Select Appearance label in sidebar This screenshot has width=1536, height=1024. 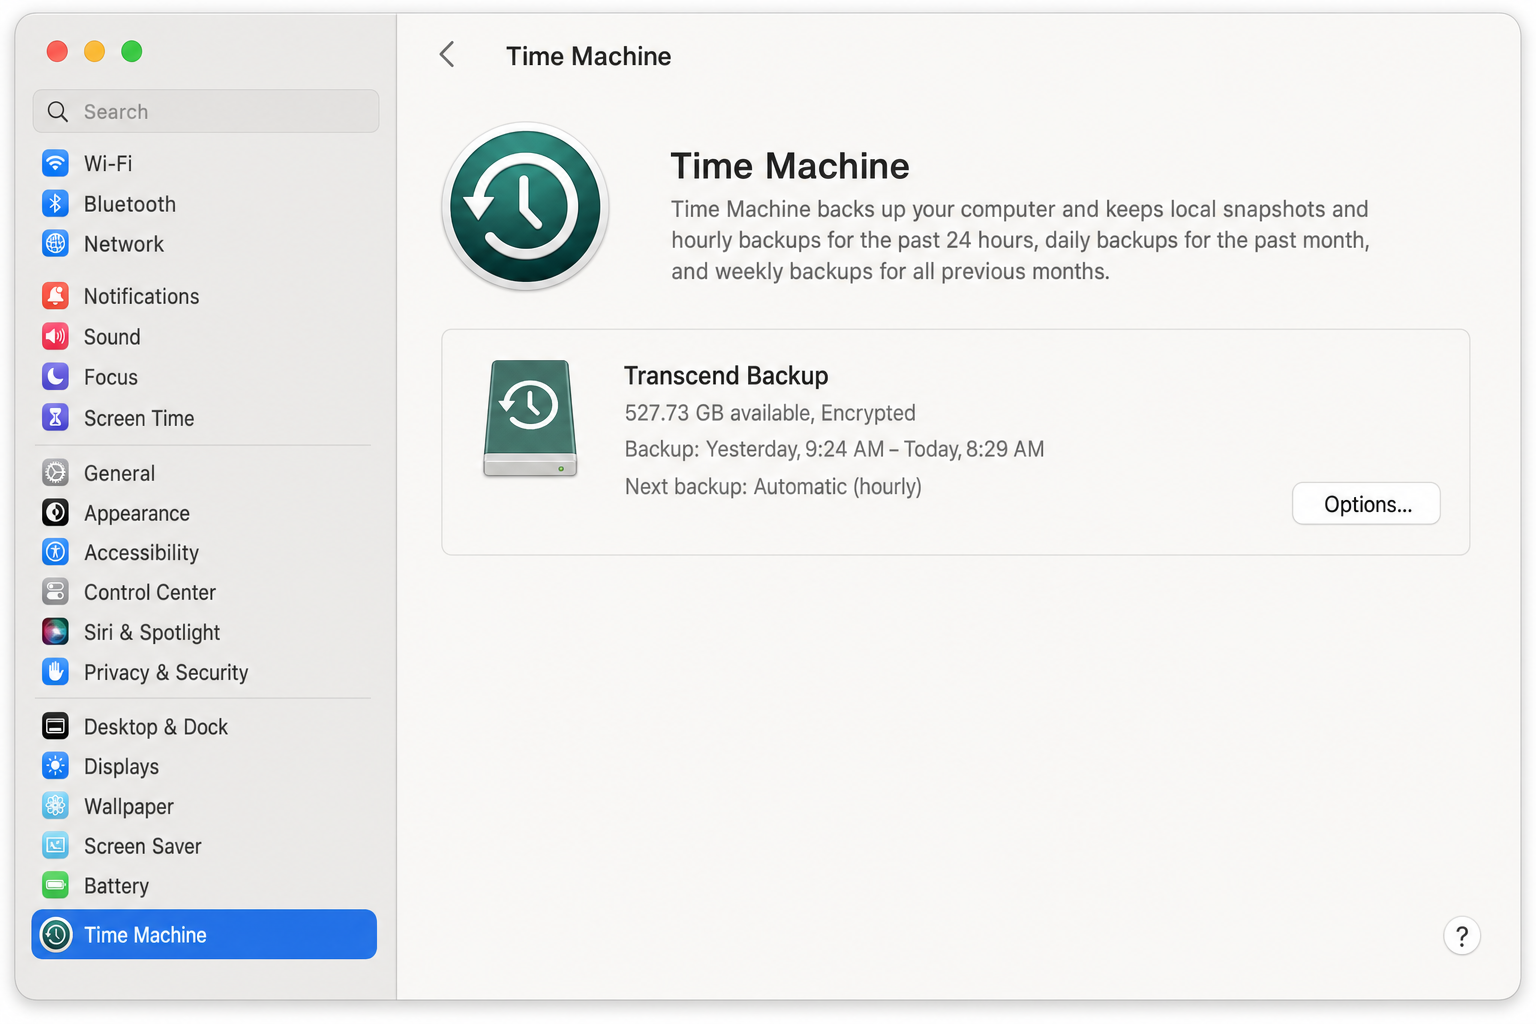137,513
